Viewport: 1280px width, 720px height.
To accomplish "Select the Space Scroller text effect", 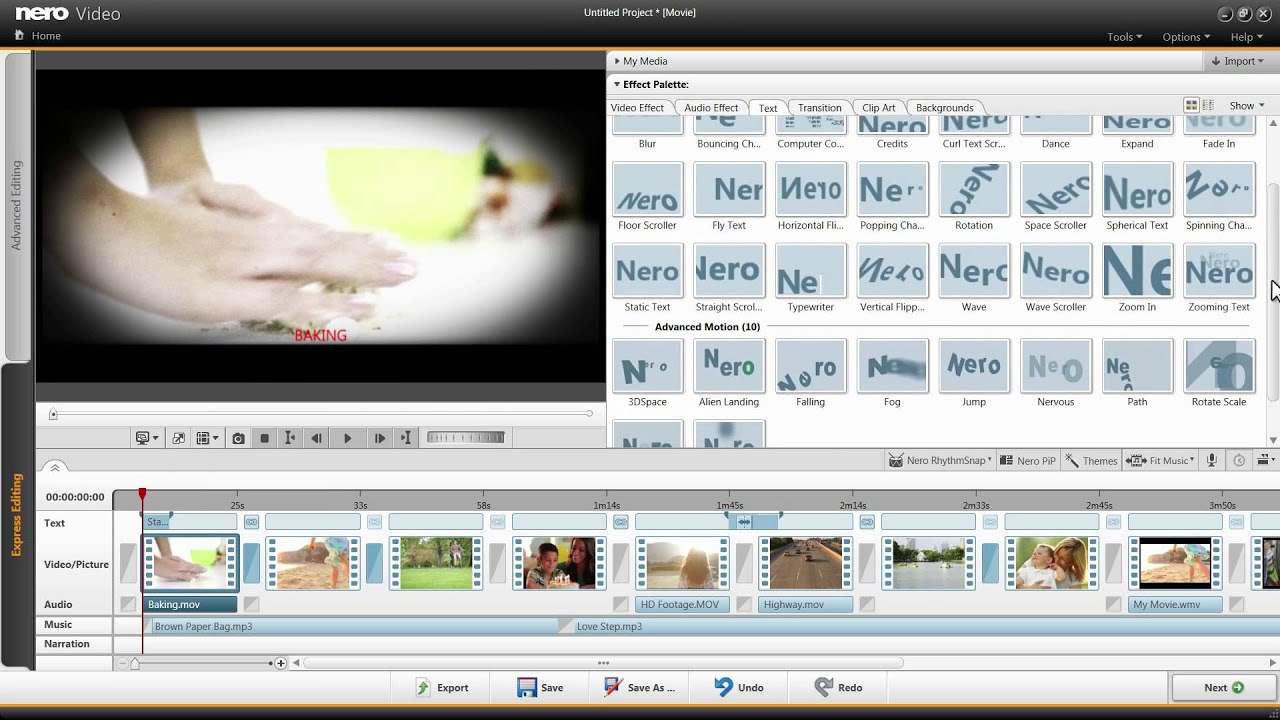I will [x=1055, y=197].
